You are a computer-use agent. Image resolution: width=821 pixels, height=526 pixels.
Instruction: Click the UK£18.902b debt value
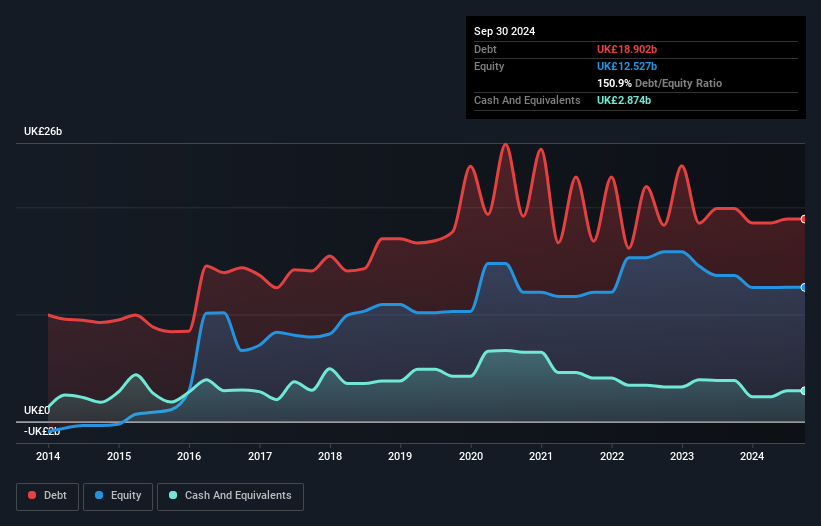click(627, 49)
